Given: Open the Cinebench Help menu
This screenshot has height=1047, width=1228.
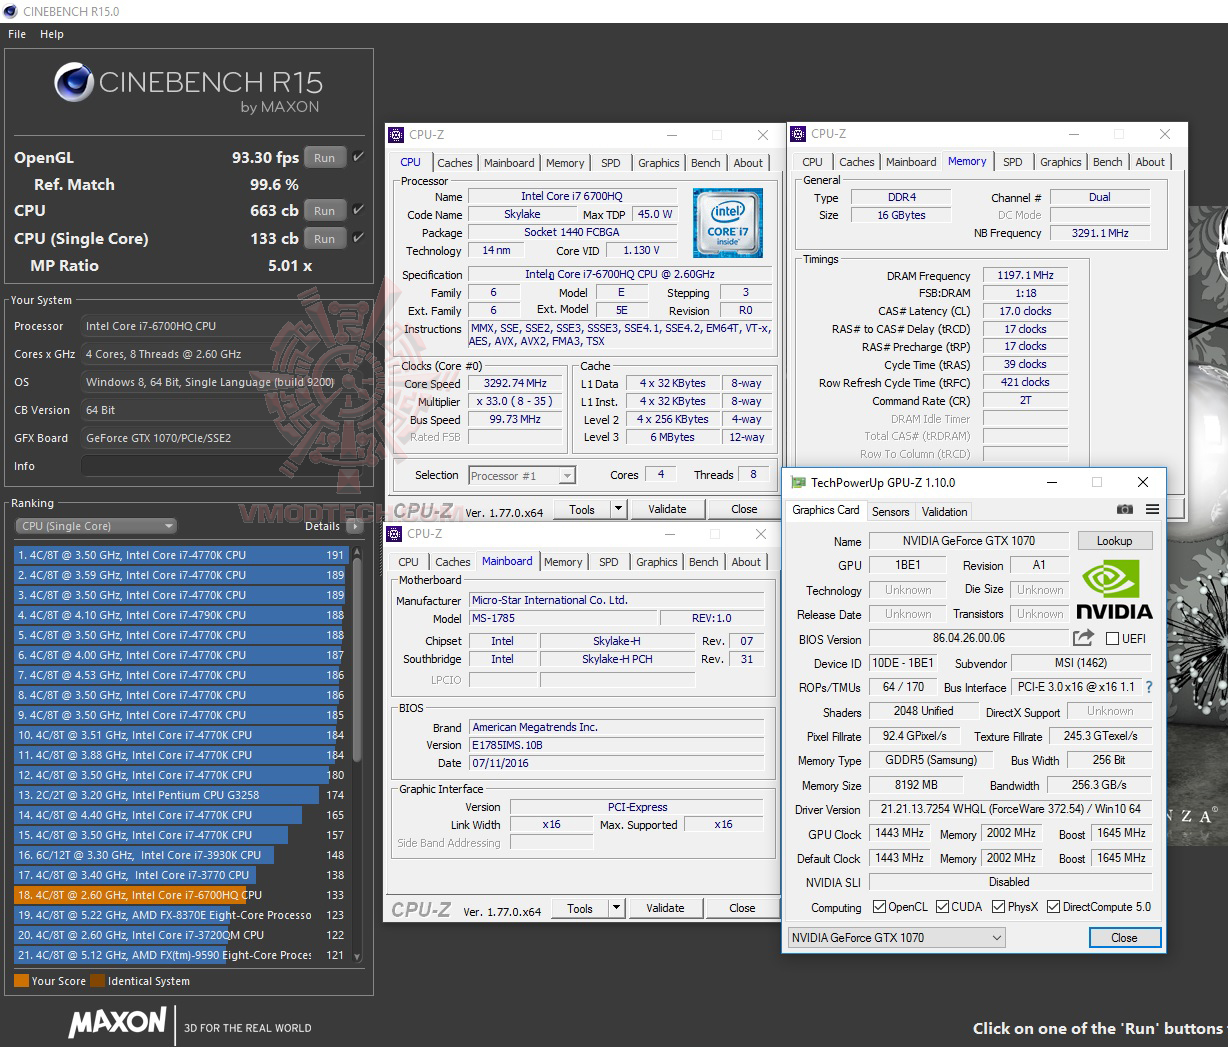Looking at the screenshot, I should [x=52, y=34].
